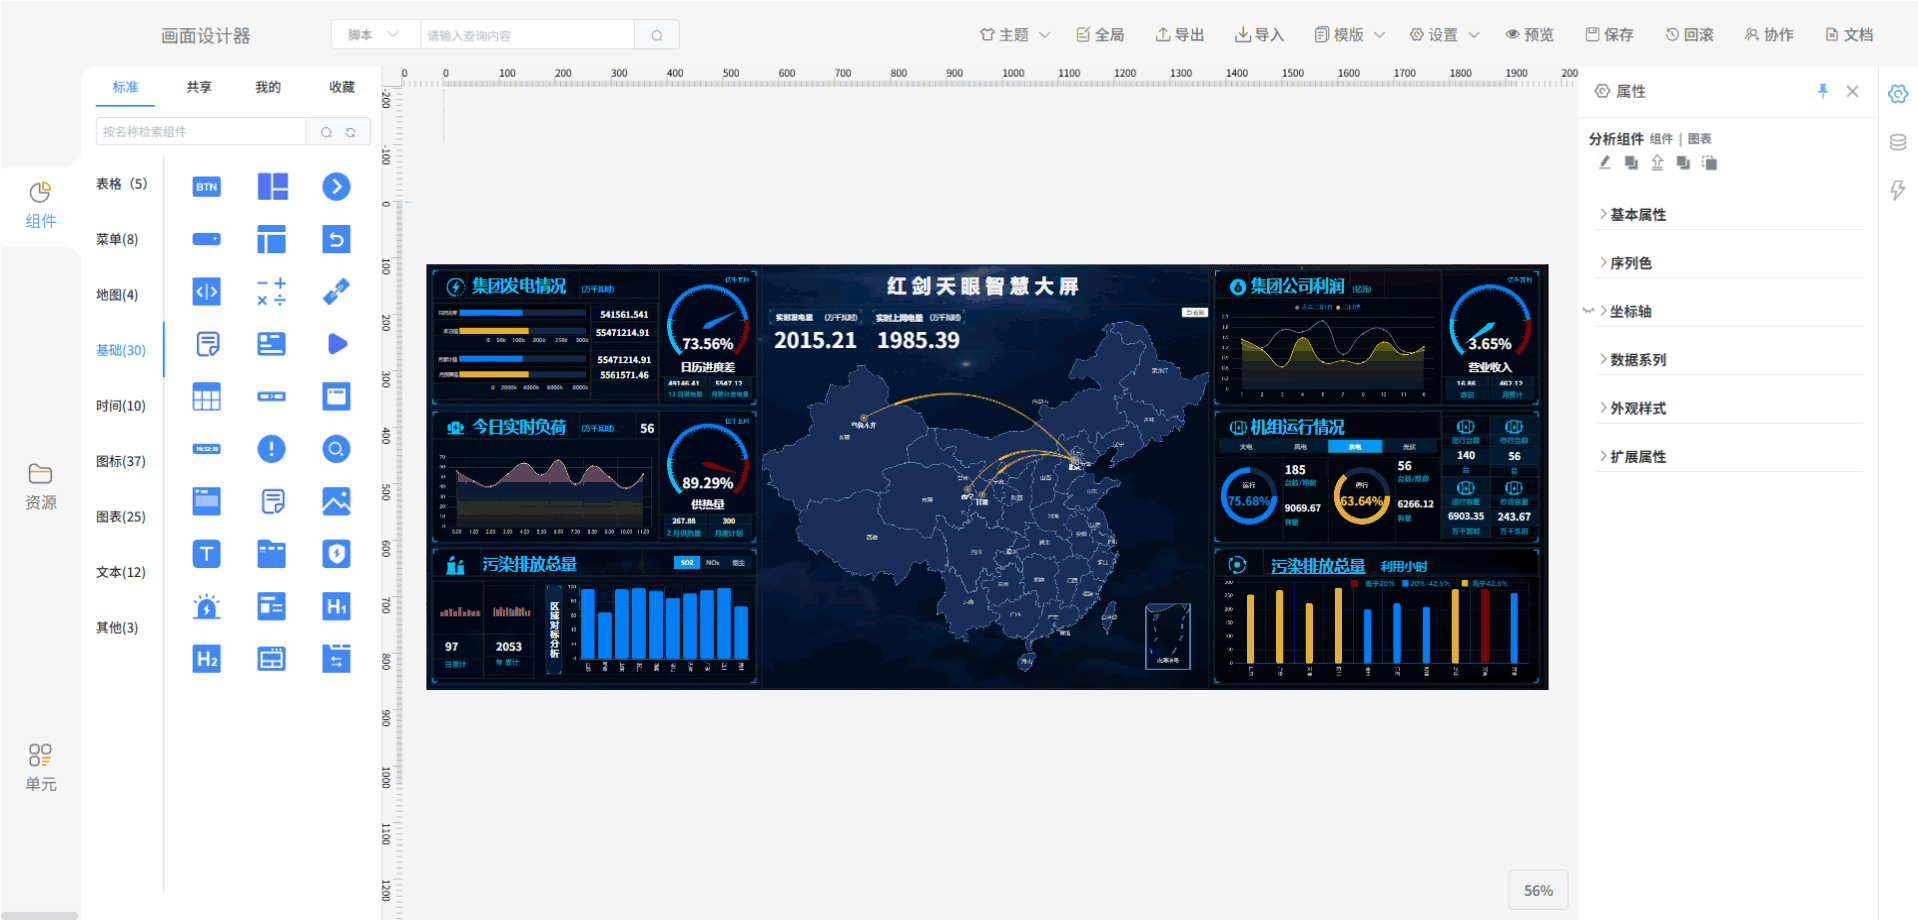Select the 时间(10) category

pos(121,406)
